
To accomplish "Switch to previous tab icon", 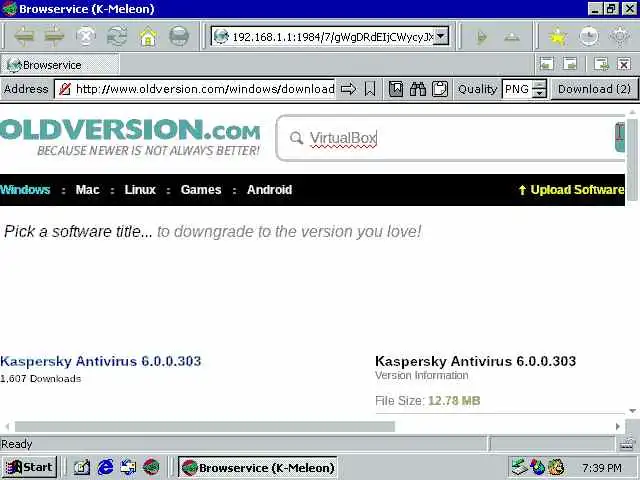I will click(x=547, y=64).
